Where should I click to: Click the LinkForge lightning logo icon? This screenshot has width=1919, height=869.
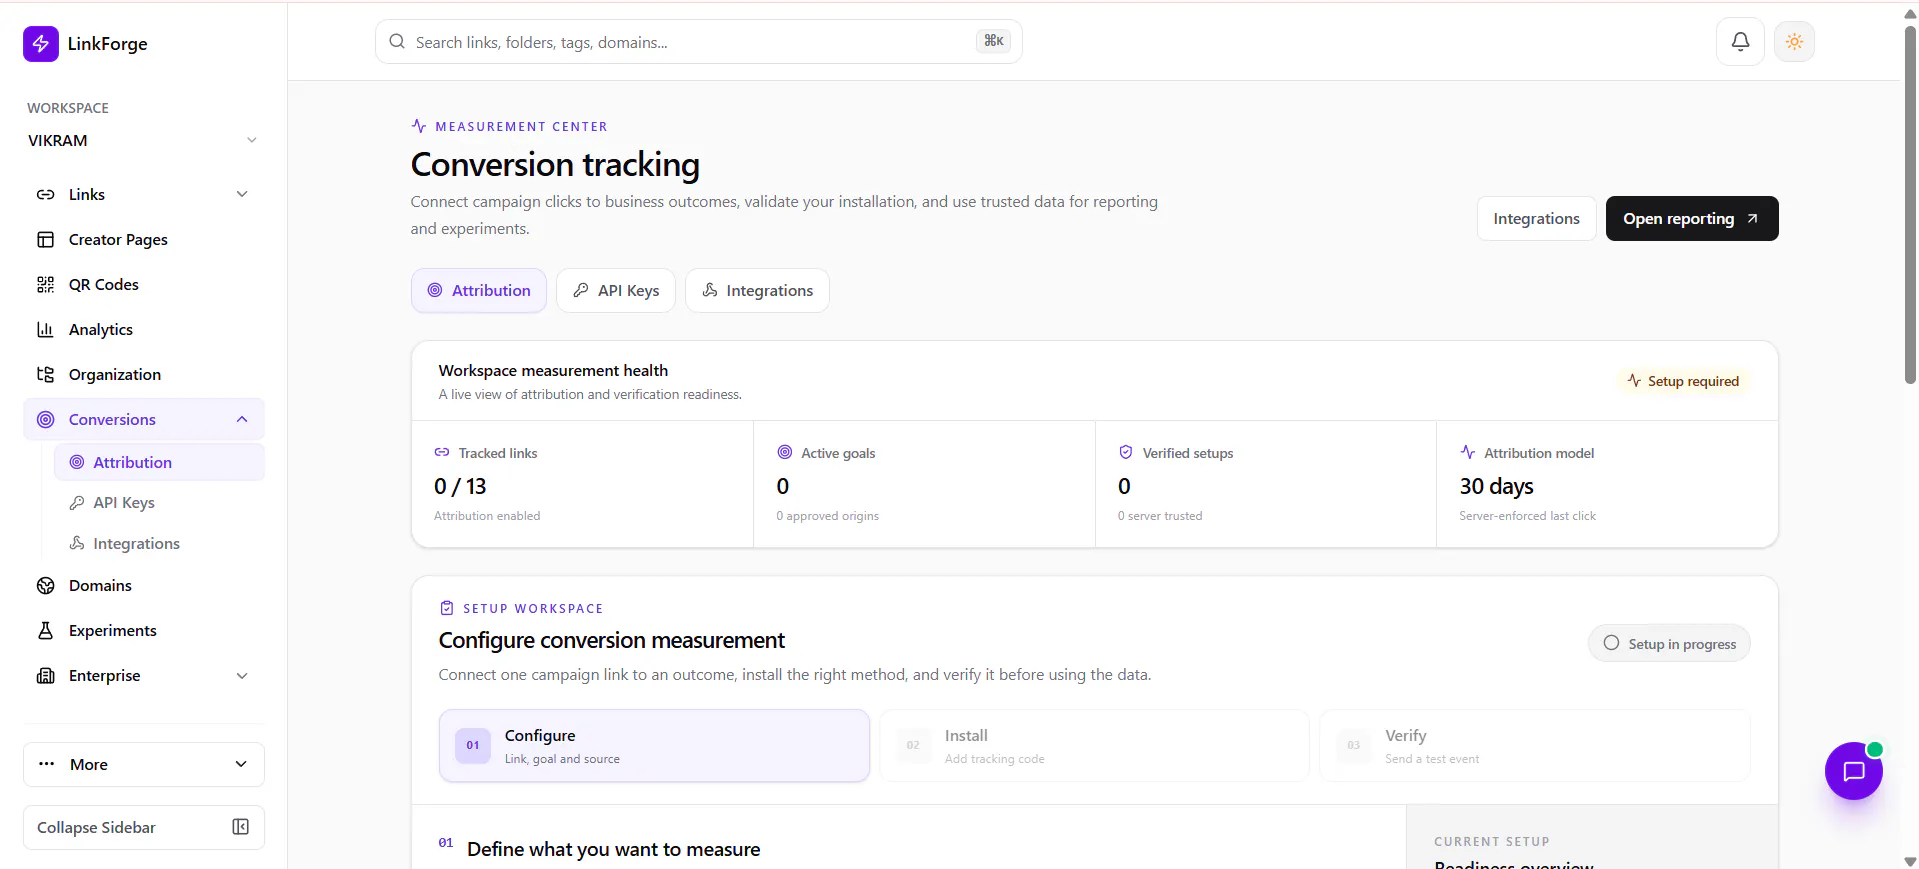pyautogui.click(x=41, y=43)
